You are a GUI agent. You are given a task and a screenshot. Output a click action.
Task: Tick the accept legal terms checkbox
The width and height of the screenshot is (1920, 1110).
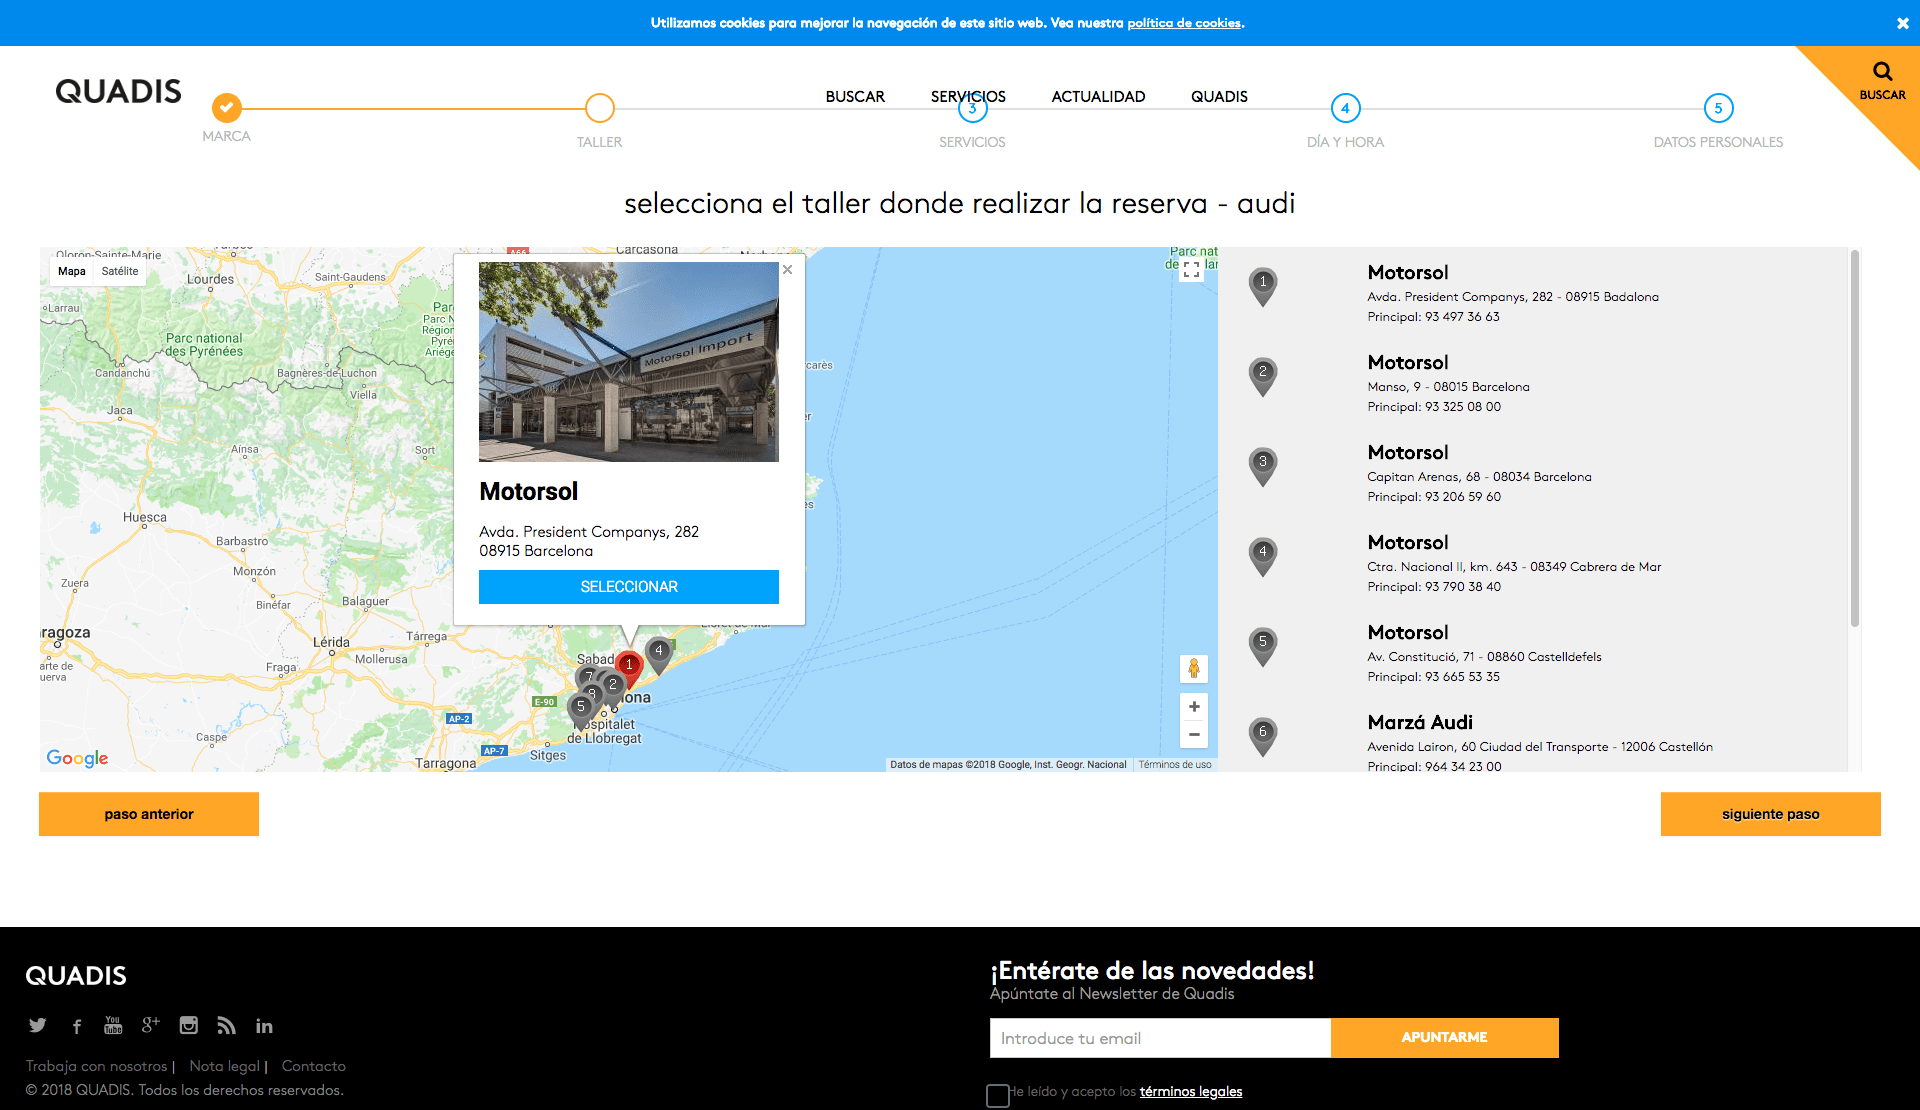click(997, 1096)
